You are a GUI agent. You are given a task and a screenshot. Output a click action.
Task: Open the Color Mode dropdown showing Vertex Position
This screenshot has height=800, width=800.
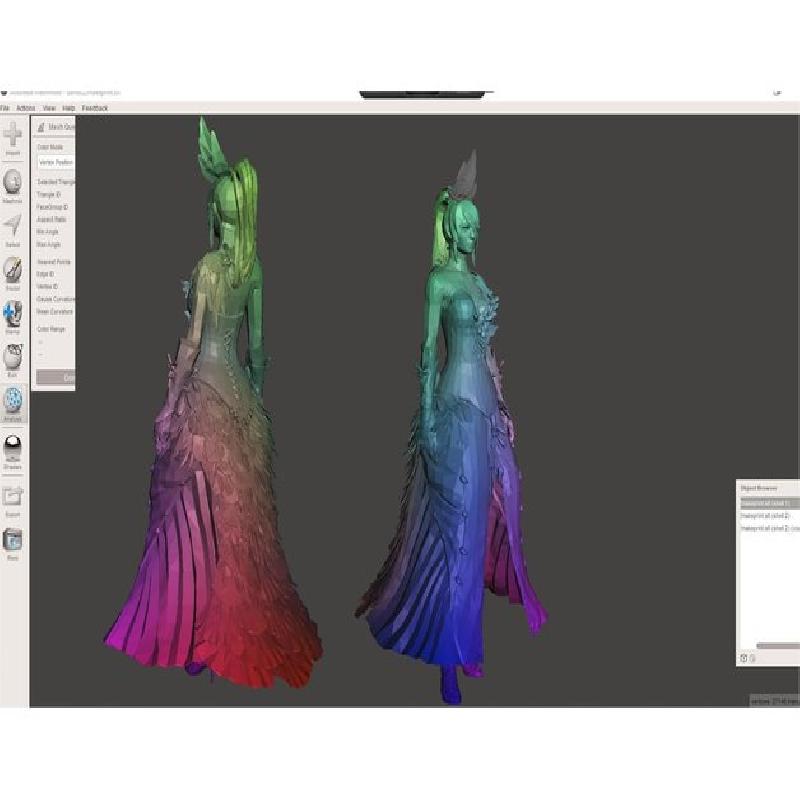56,162
